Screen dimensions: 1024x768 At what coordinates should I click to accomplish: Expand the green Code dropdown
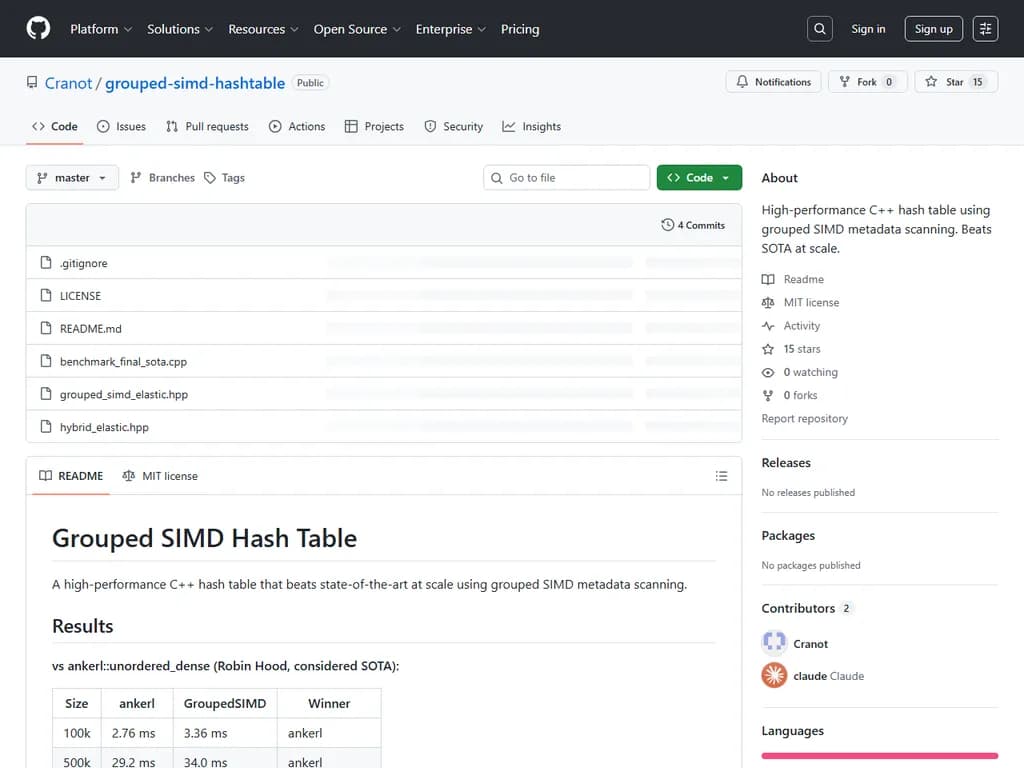tap(698, 175)
